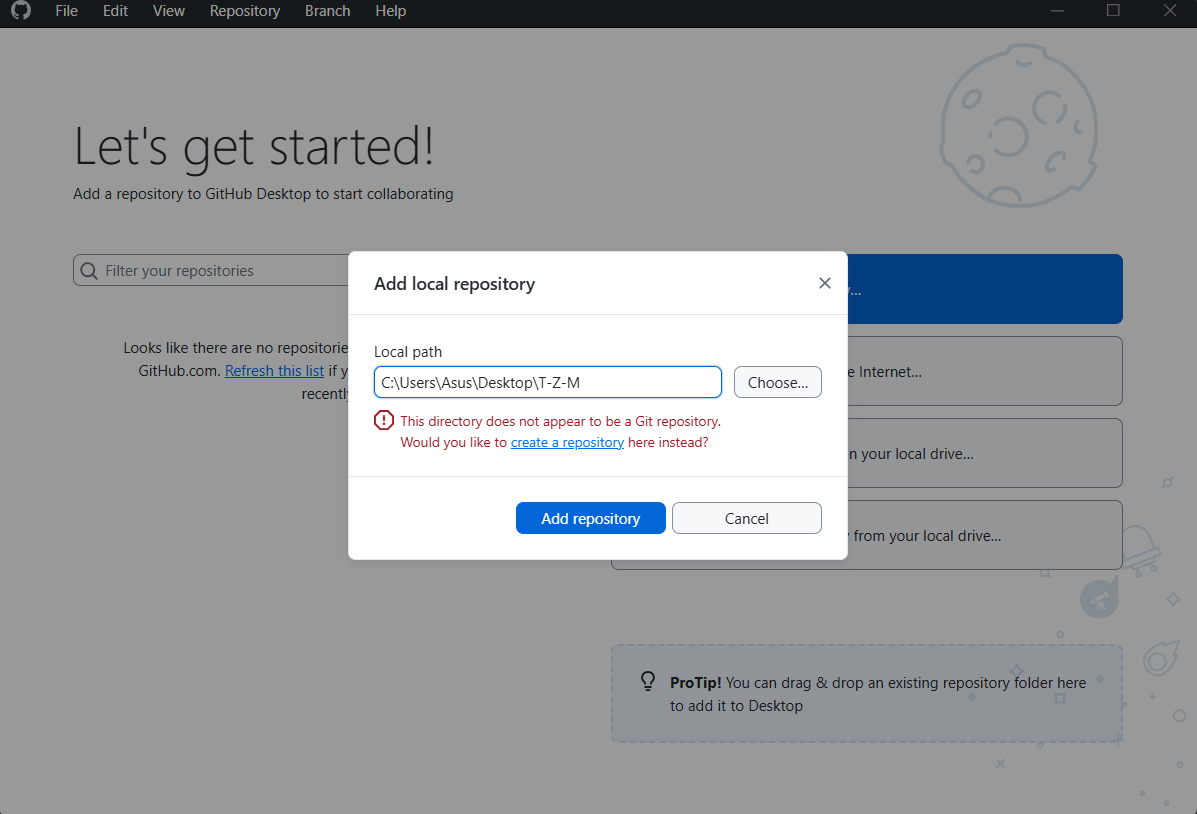Click the Filter your repositories search box
Screen dimensions: 1197x814
[x=211, y=270]
